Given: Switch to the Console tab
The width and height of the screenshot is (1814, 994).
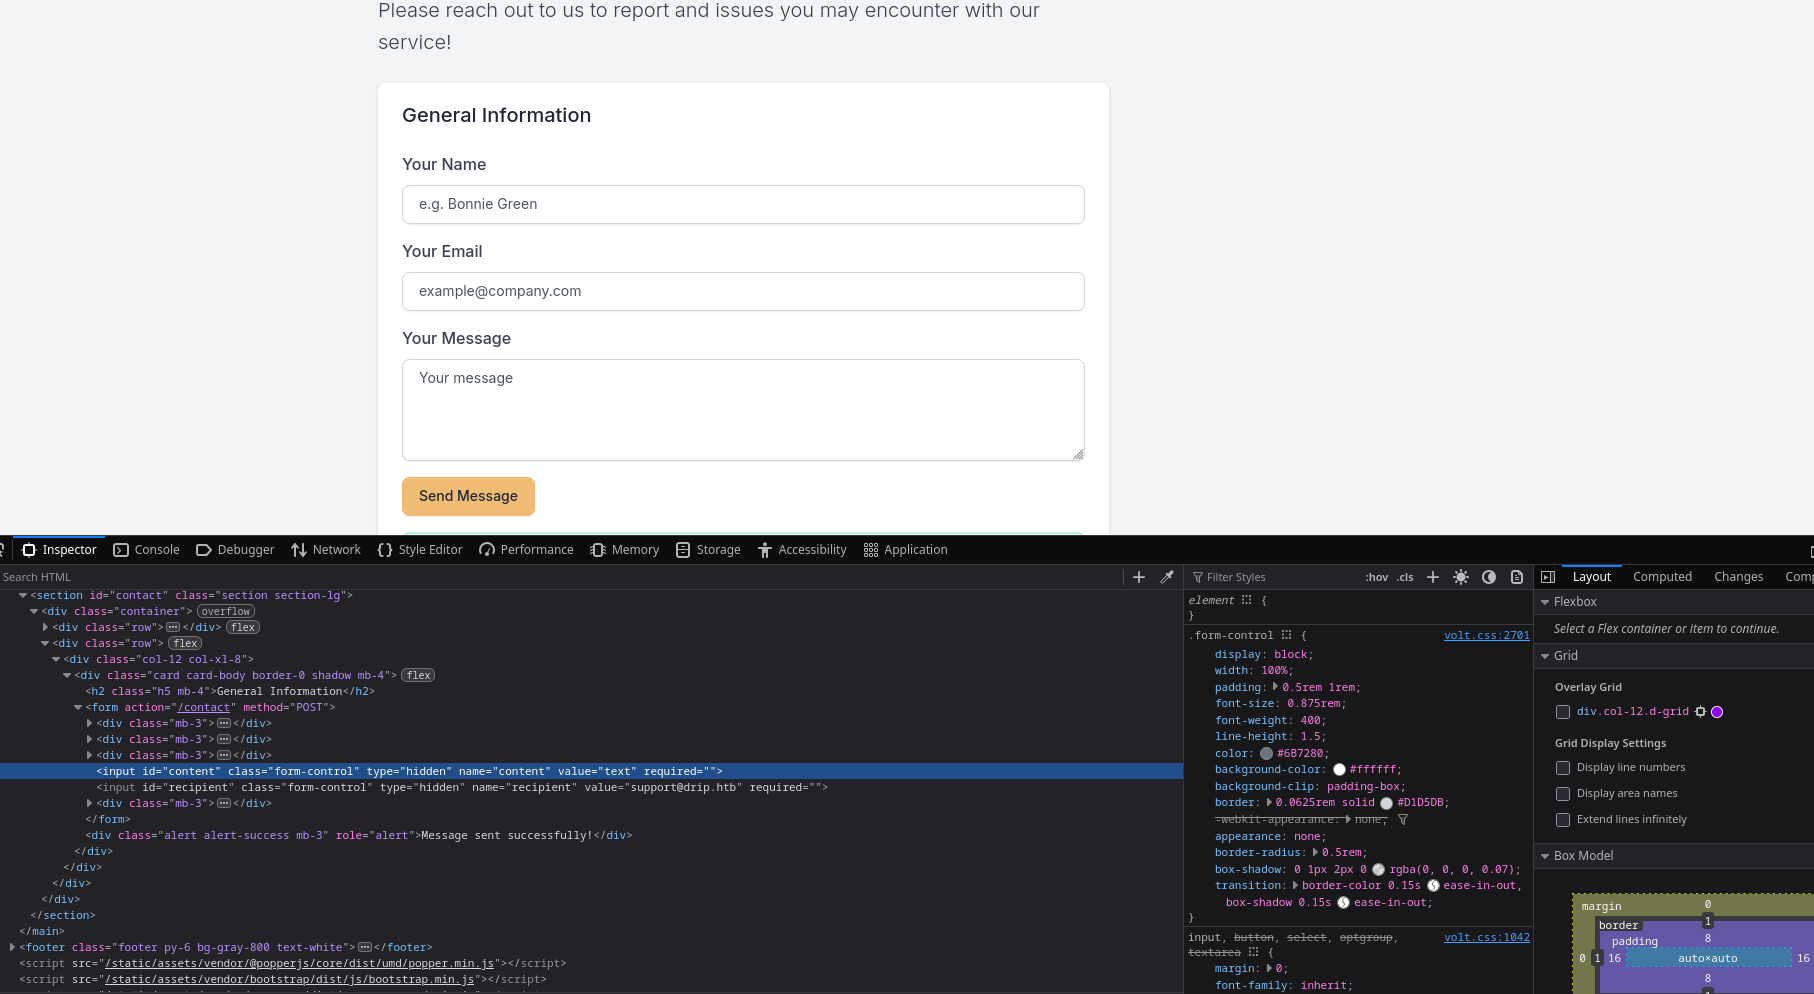Looking at the screenshot, I should [x=147, y=550].
